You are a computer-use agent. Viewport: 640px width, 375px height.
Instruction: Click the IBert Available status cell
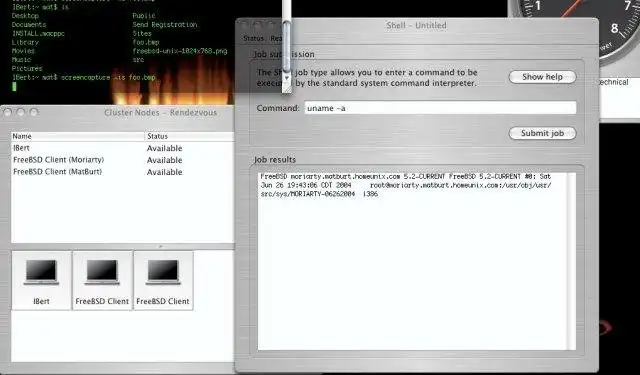(164, 148)
